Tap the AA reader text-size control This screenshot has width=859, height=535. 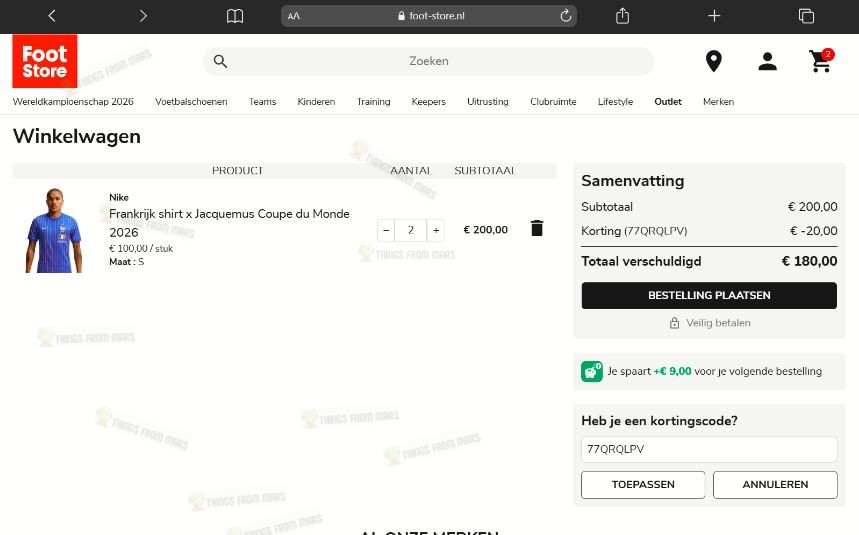[x=294, y=16]
